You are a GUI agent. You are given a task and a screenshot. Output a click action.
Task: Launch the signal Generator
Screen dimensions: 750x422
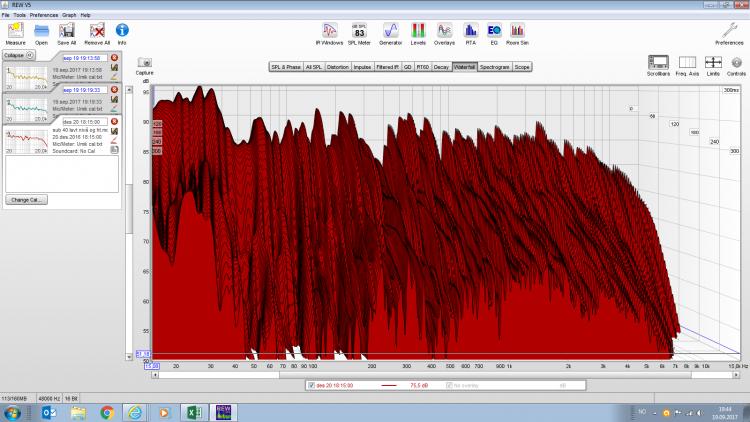coord(390,30)
